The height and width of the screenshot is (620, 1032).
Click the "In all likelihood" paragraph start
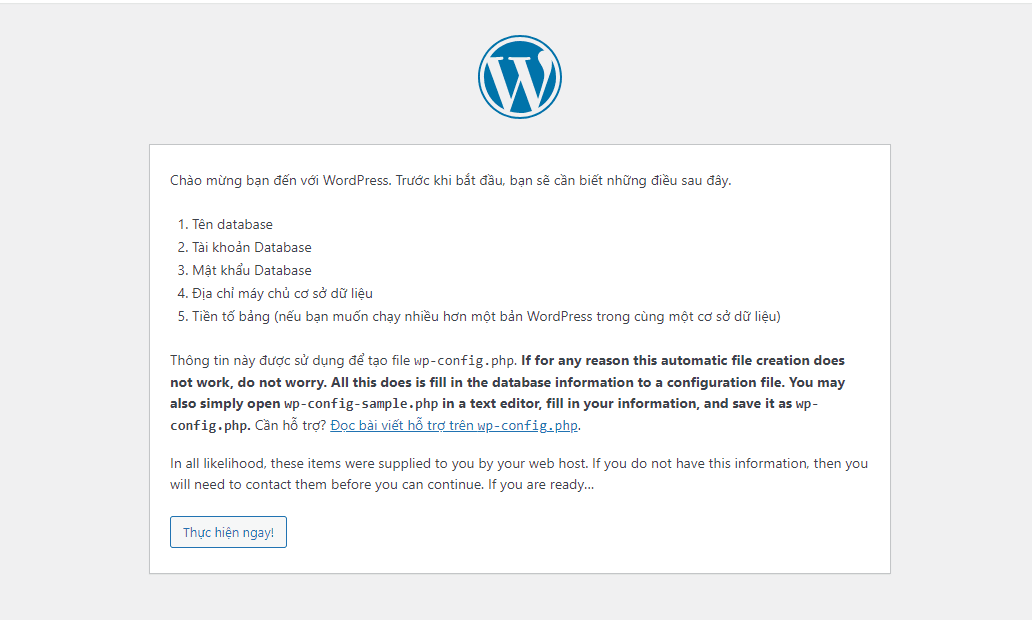tap(217, 463)
